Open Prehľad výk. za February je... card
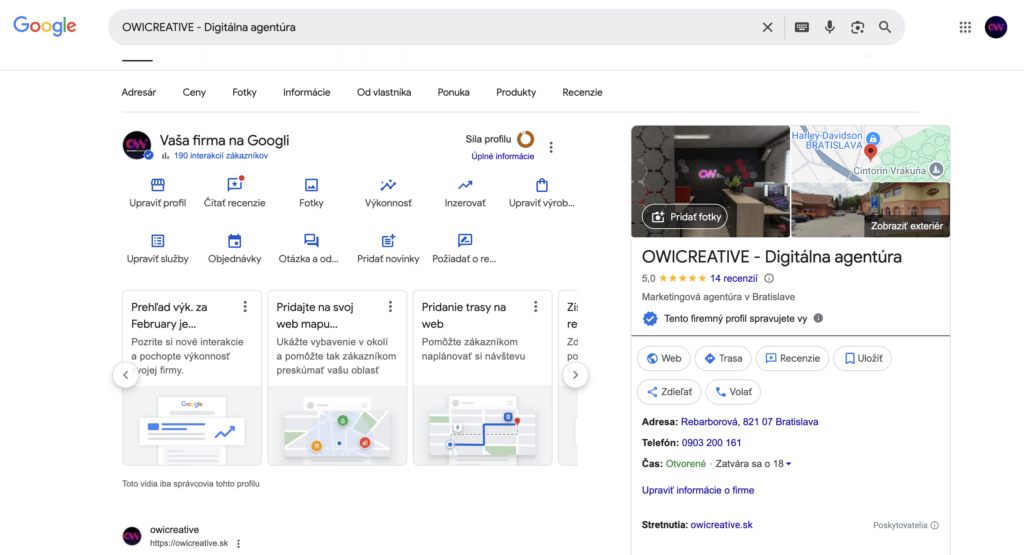 coord(192,378)
